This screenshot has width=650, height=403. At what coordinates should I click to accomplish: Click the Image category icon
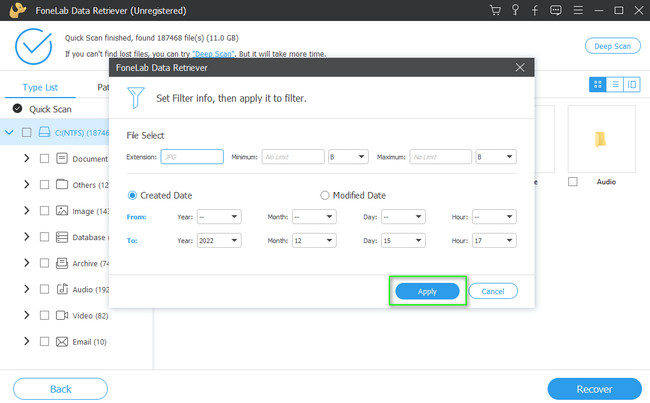[62, 211]
